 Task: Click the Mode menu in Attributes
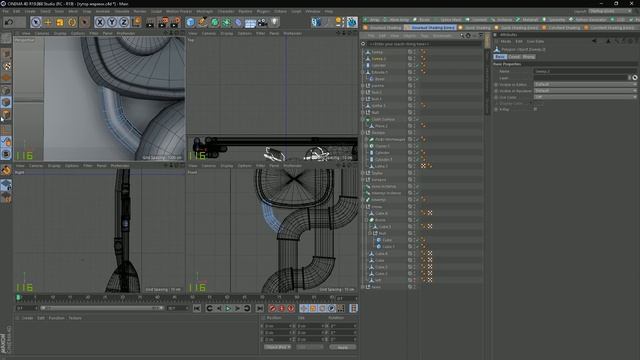(x=506, y=41)
